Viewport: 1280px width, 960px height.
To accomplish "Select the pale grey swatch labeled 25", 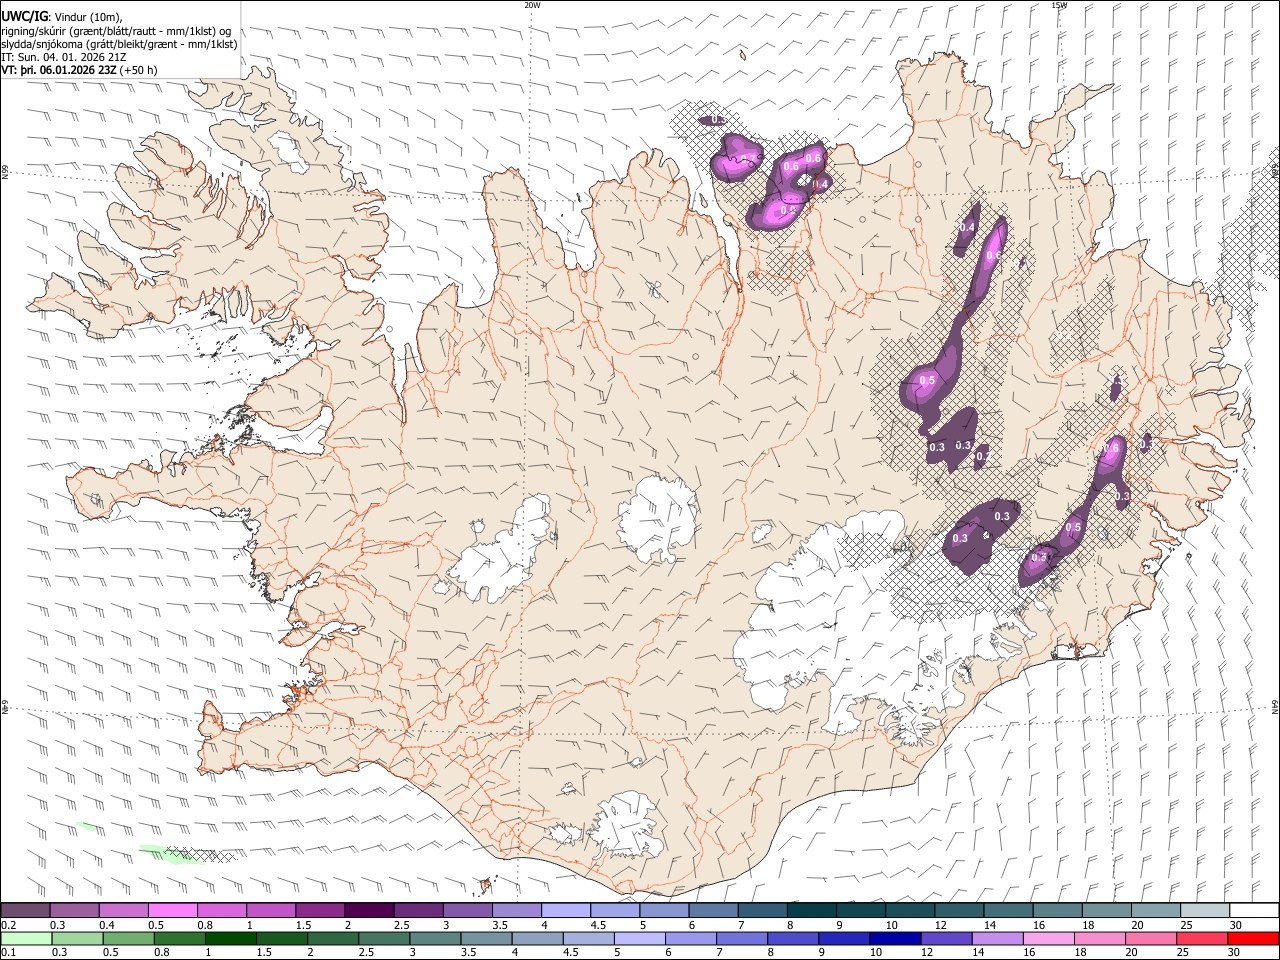I will 1205,910.
